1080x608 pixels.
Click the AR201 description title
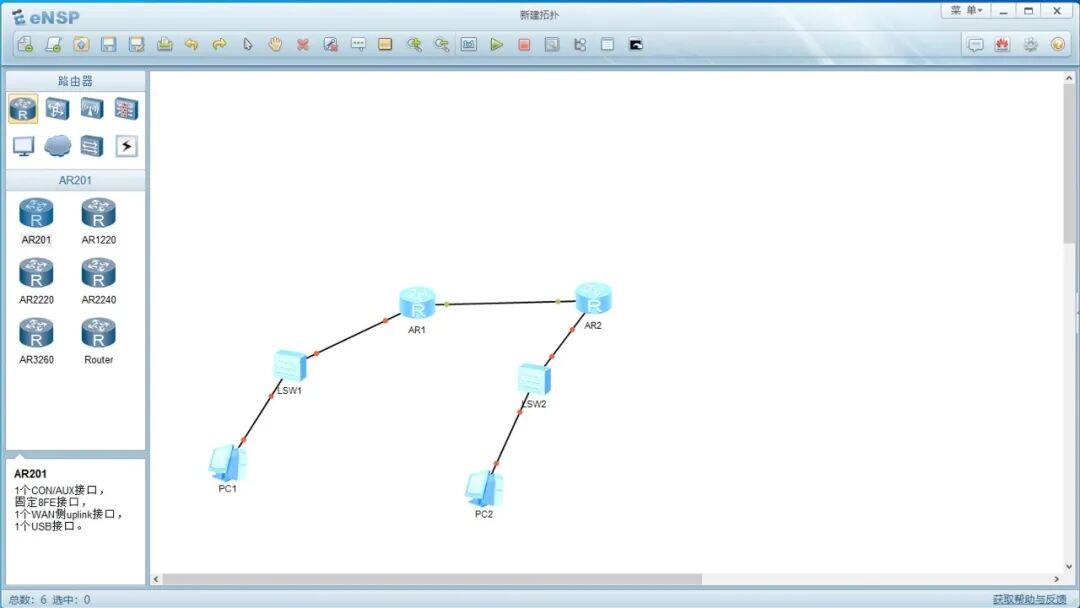(30, 474)
